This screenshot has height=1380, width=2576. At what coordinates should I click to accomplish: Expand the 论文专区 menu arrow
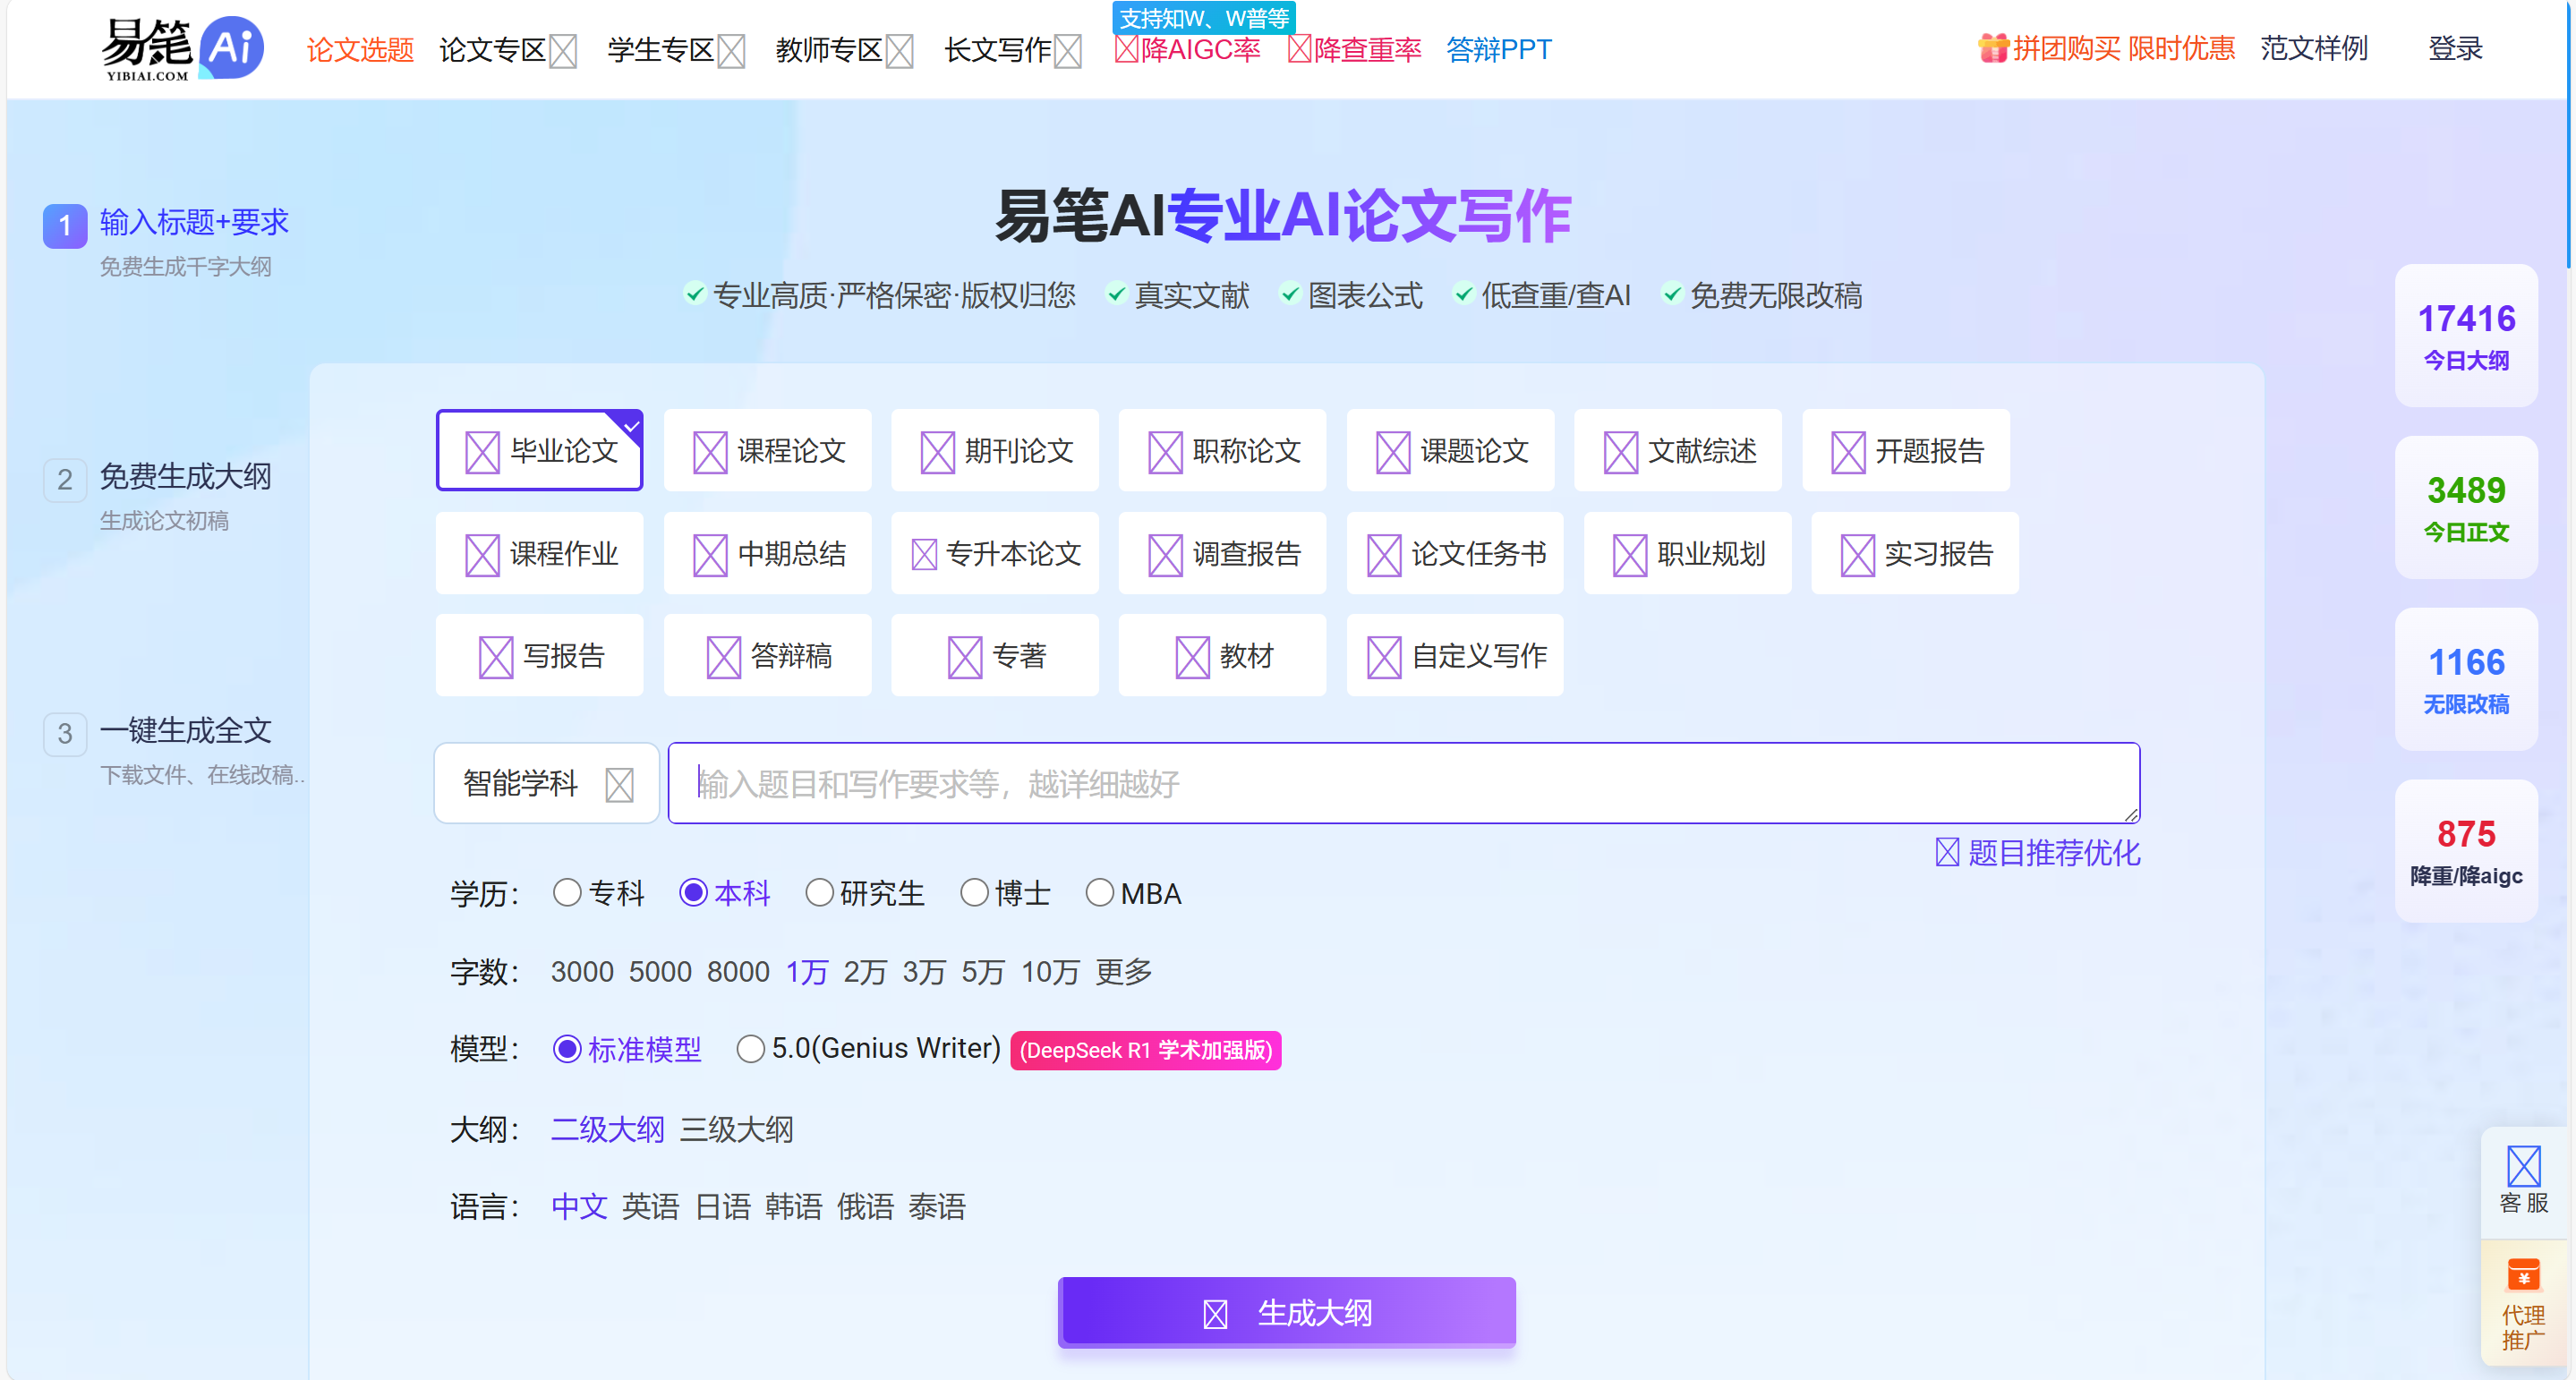tap(563, 50)
